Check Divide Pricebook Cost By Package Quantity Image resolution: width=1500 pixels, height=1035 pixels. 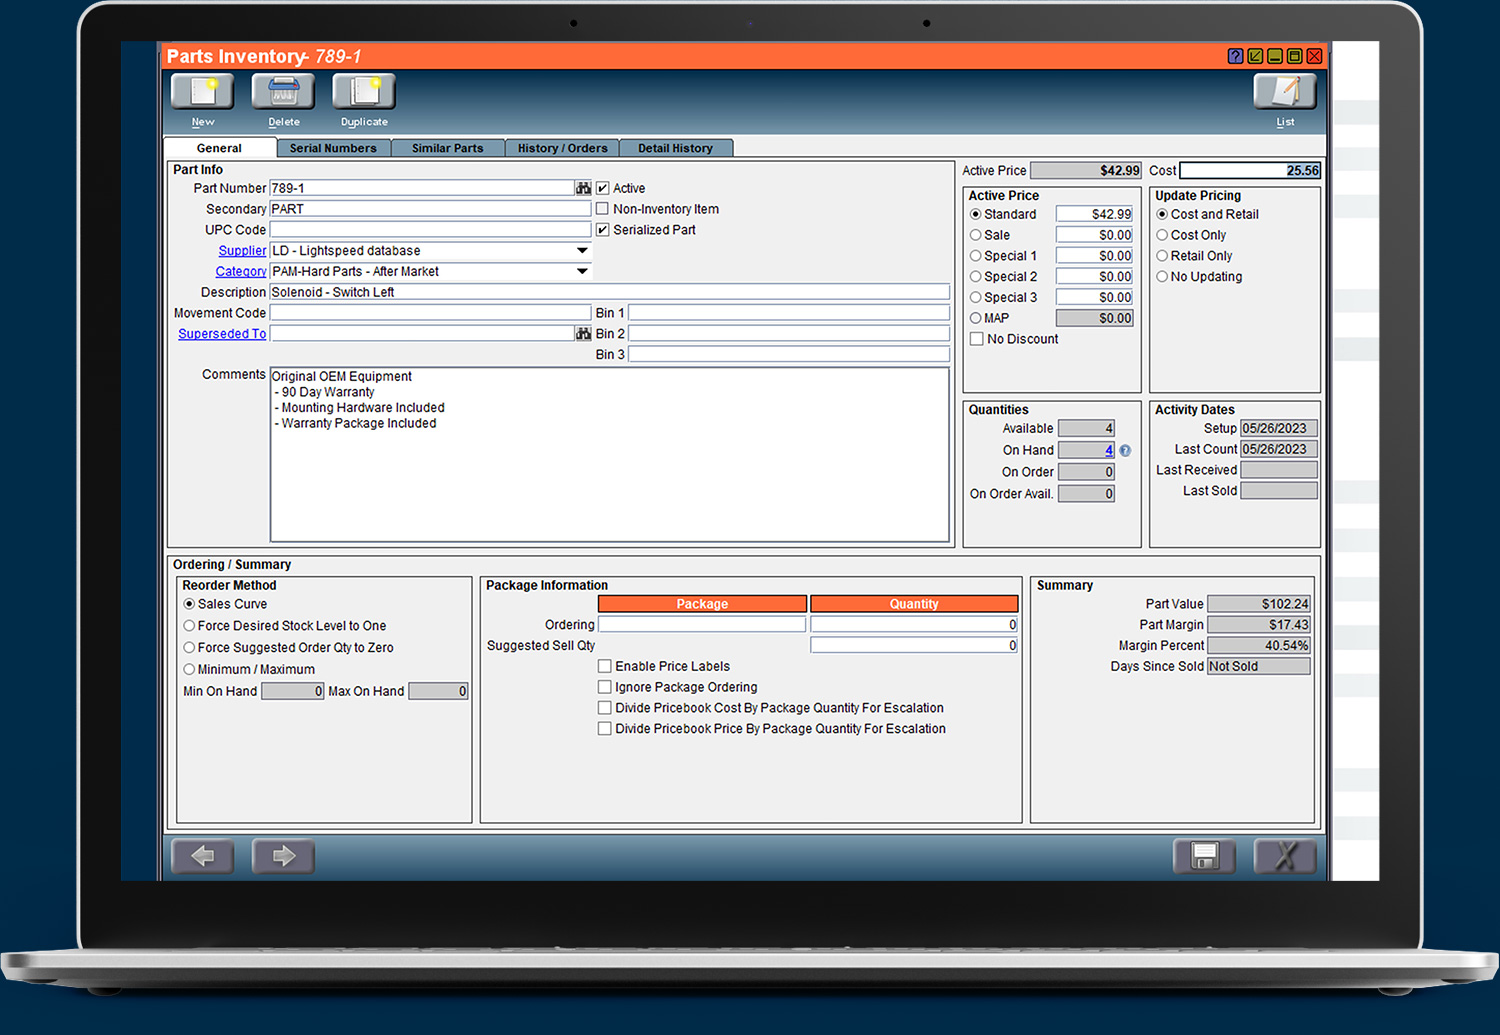605,708
